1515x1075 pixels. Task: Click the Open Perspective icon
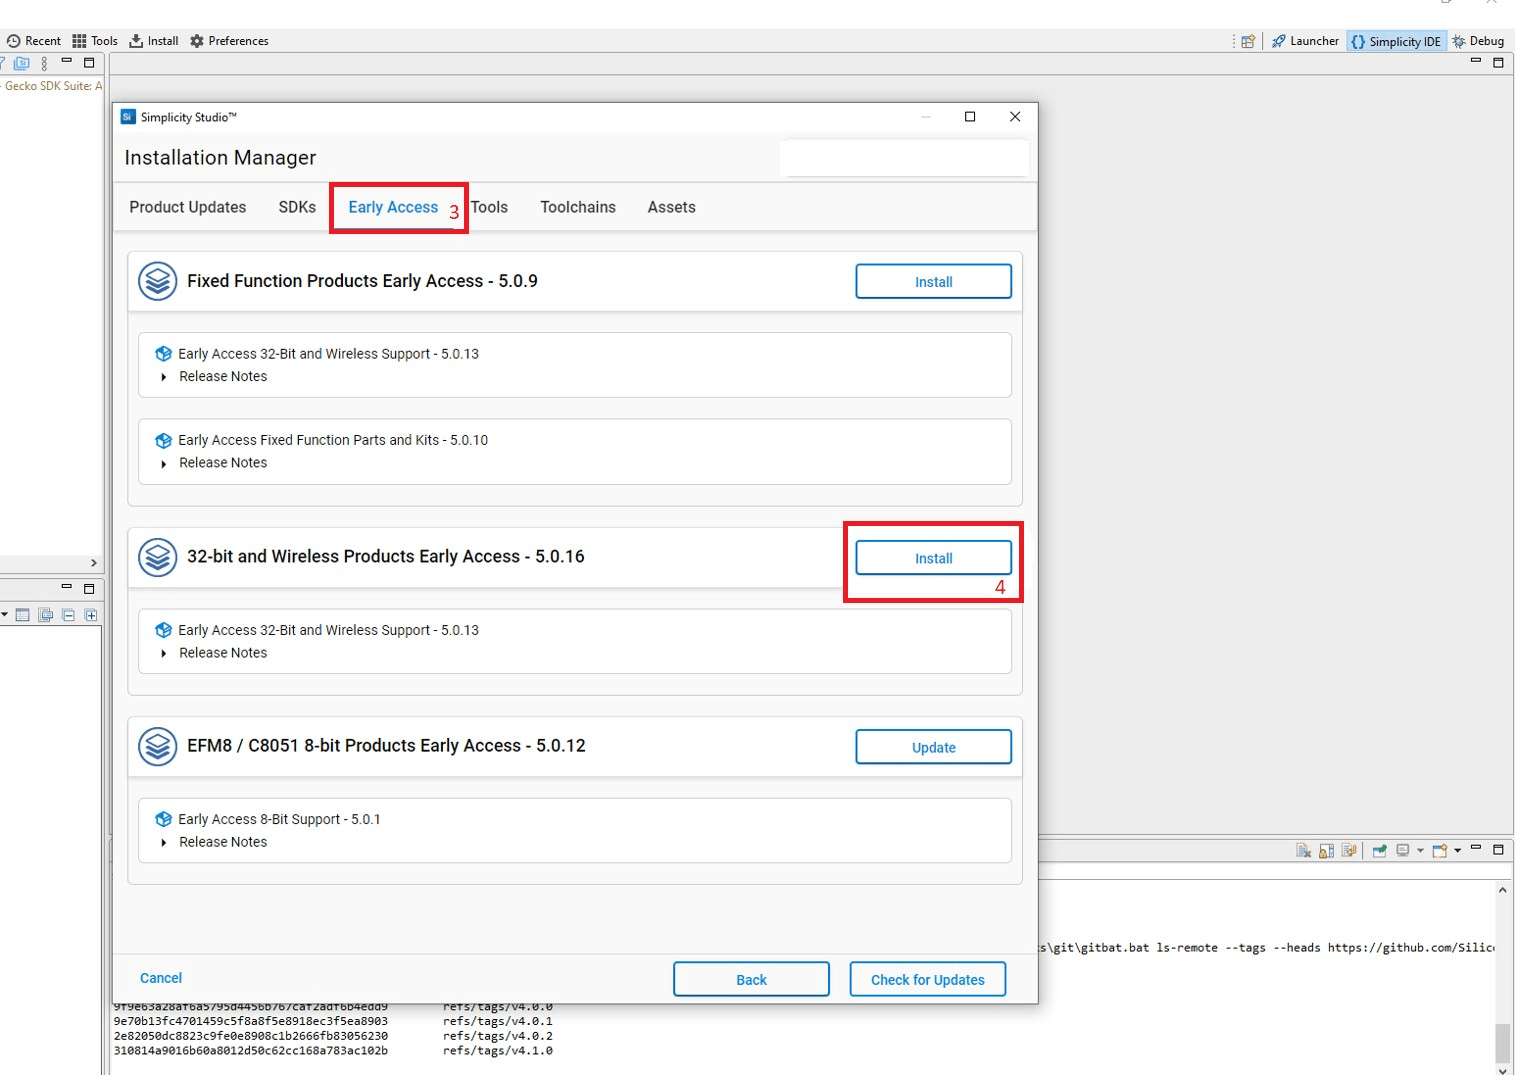click(x=1248, y=41)
